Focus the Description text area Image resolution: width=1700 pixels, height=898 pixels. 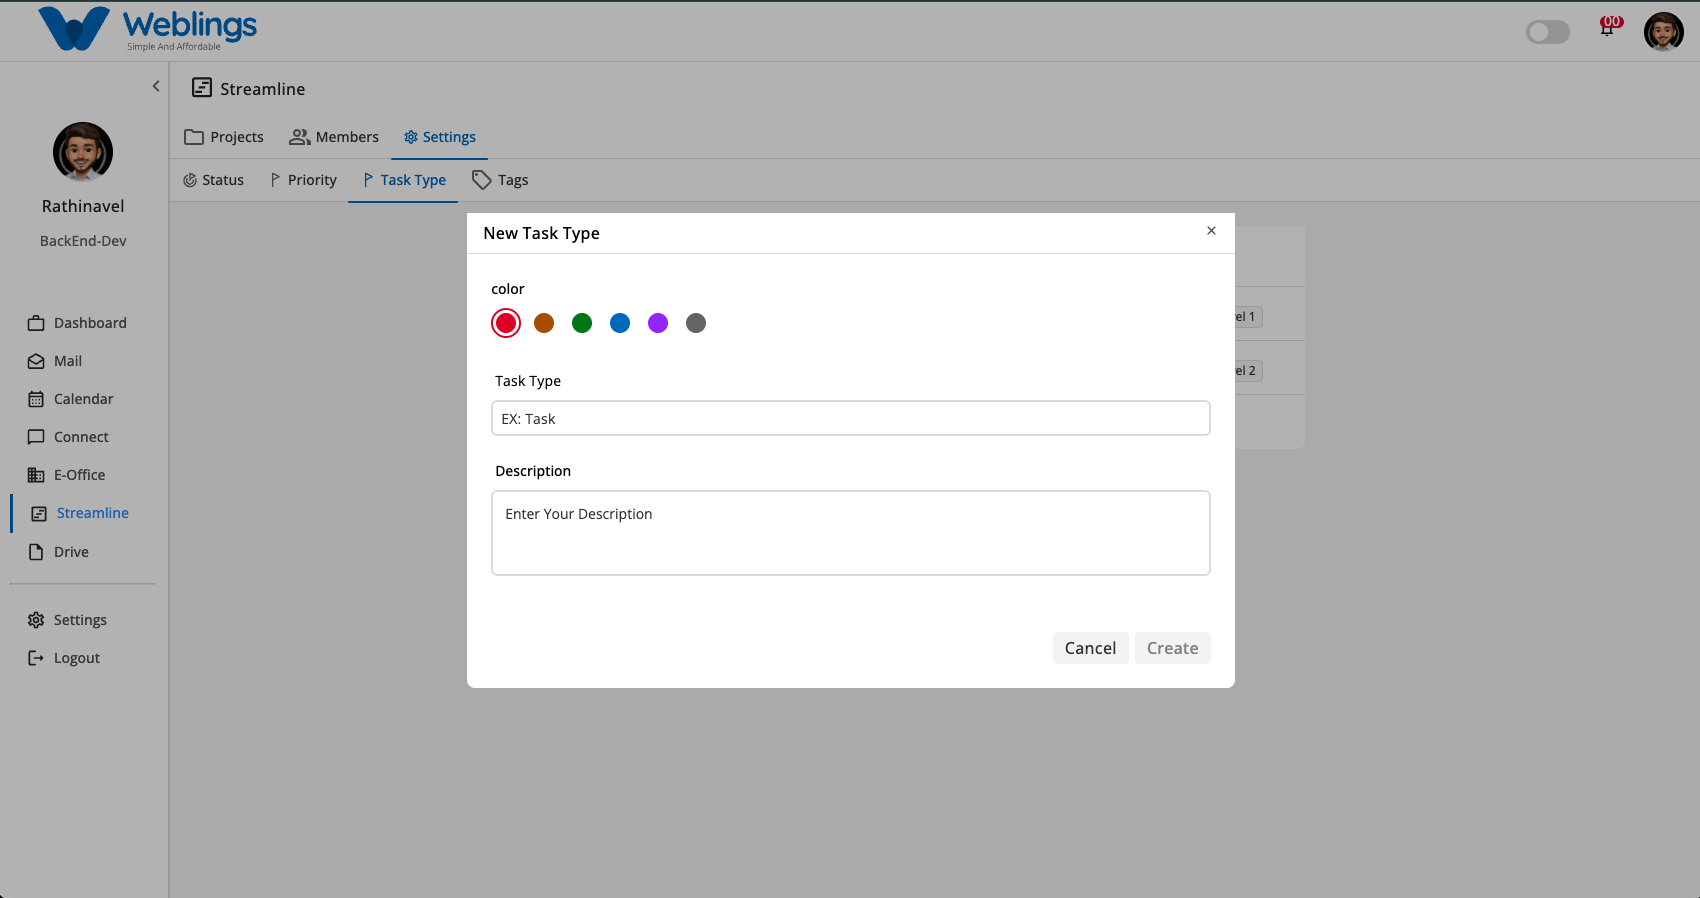(851, 533)
